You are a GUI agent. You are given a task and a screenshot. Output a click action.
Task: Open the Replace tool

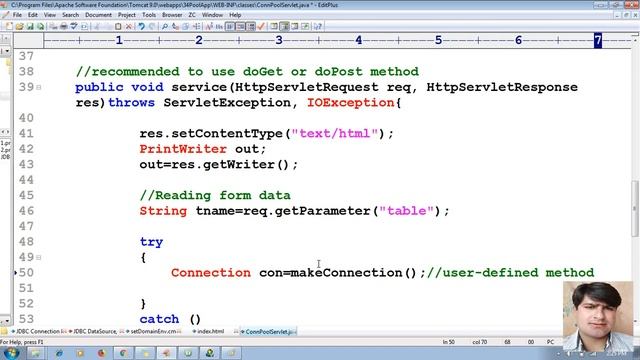pos(175,26)
